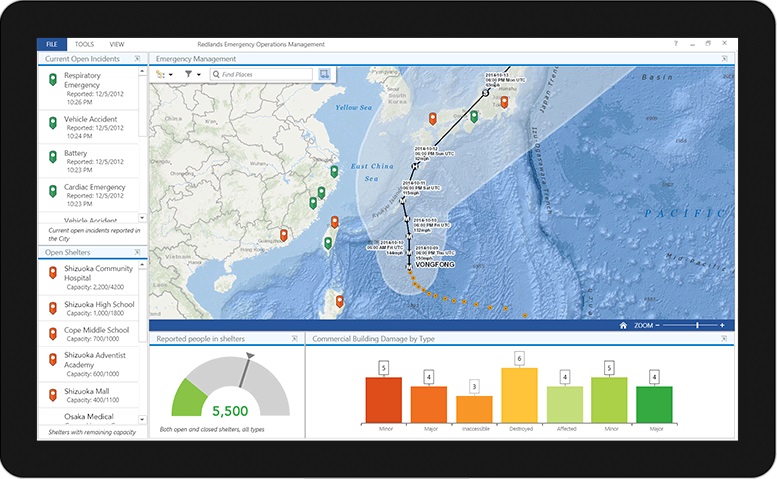Click the orange map pin near Guangzhou

283,235
